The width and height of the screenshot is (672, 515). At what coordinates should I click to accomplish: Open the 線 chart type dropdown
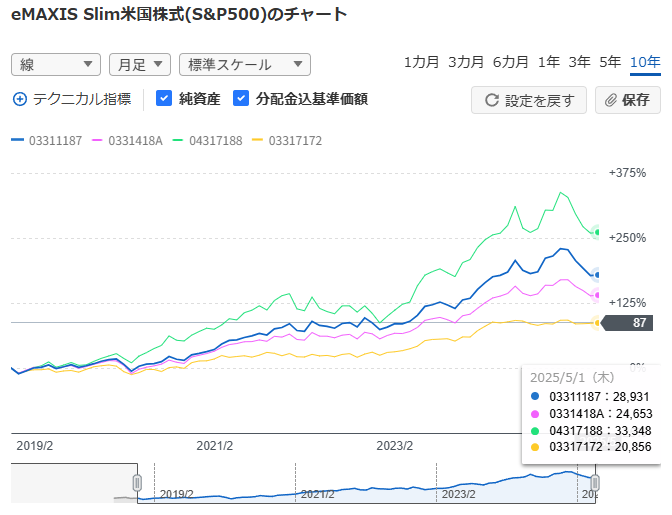click(56, 65)
